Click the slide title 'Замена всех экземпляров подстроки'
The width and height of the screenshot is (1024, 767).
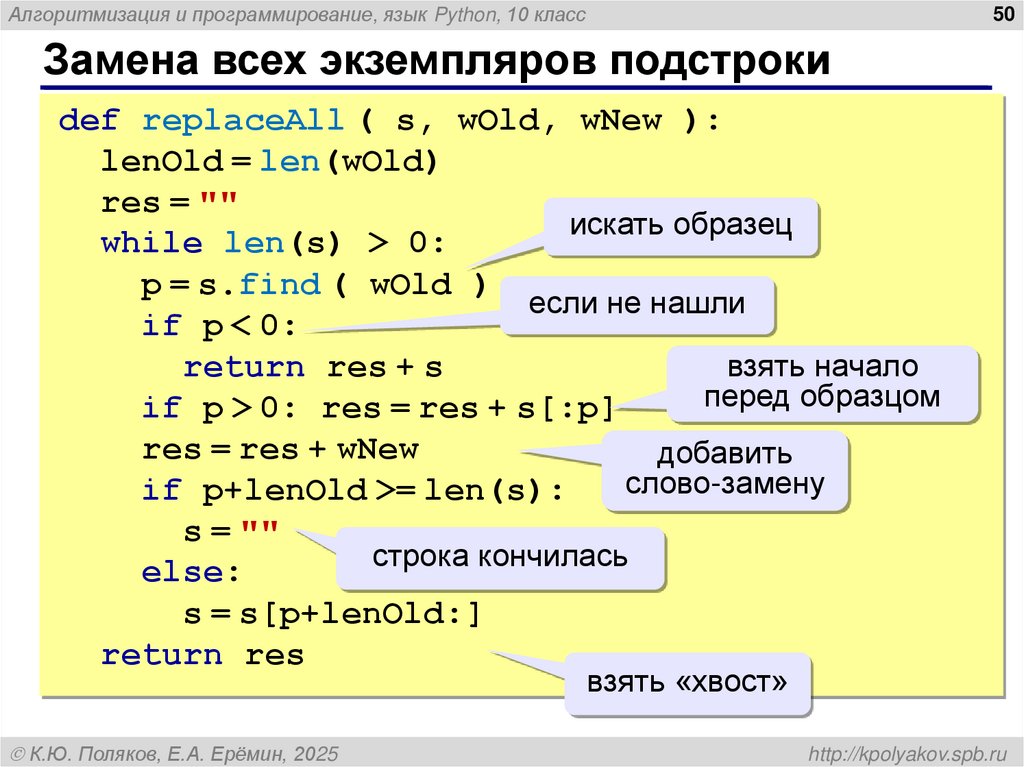click(x=436, y=60)
